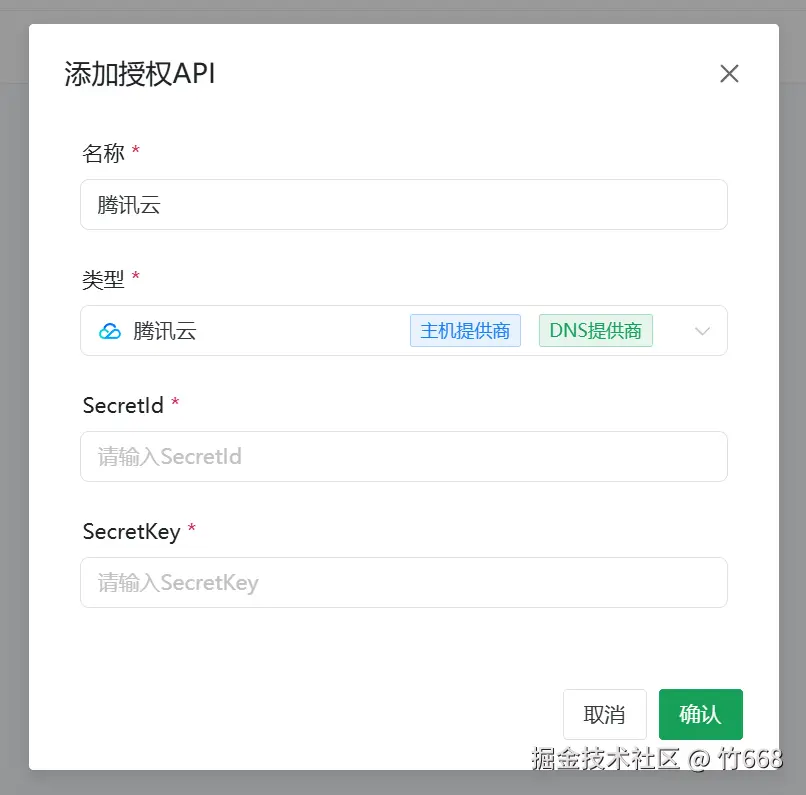Viewport: 806px width, 795px height.
Task: Click the 请输入SecretId input field
Action: pos(403,457)
